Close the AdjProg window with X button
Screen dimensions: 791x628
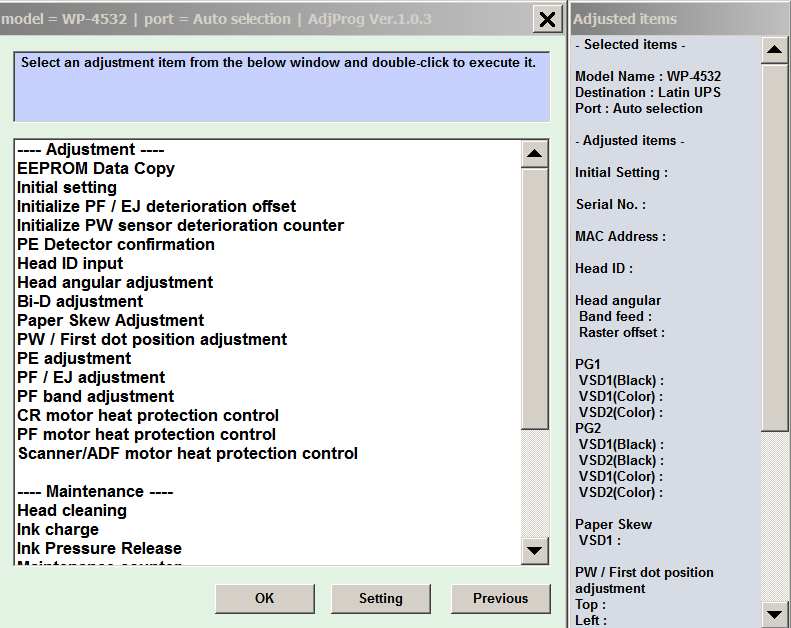pyautogui.click(x=547, y=20)
